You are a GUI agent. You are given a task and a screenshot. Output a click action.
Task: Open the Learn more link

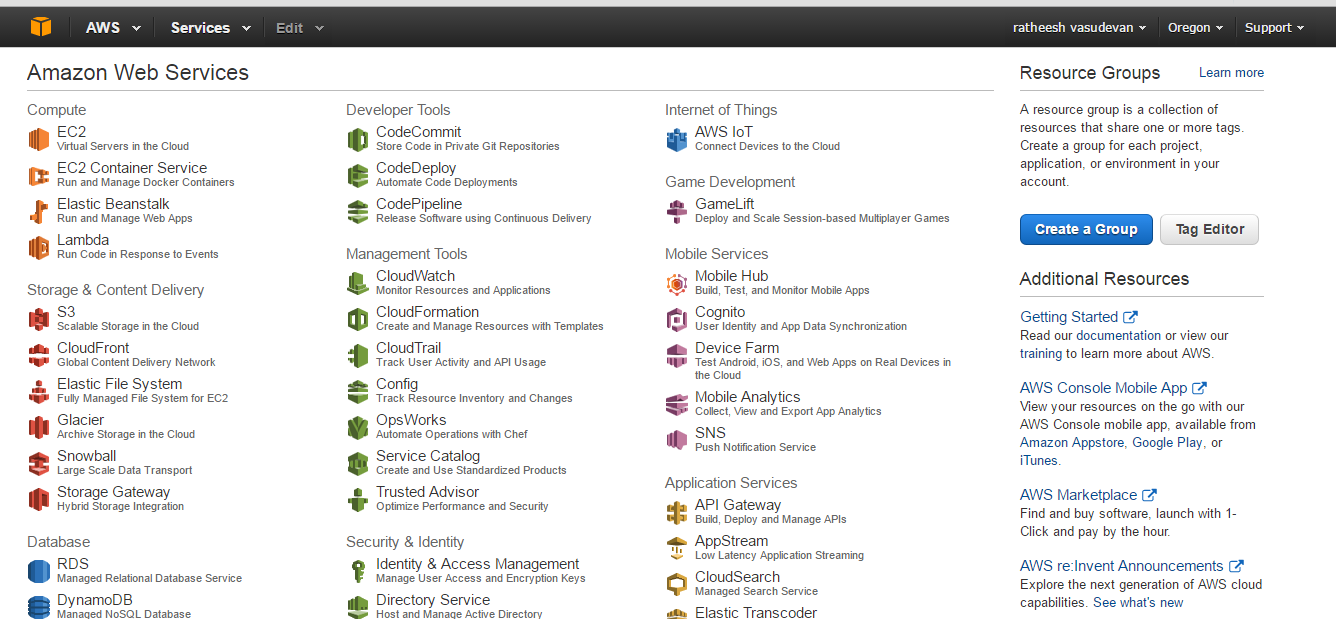[1231, 72]
